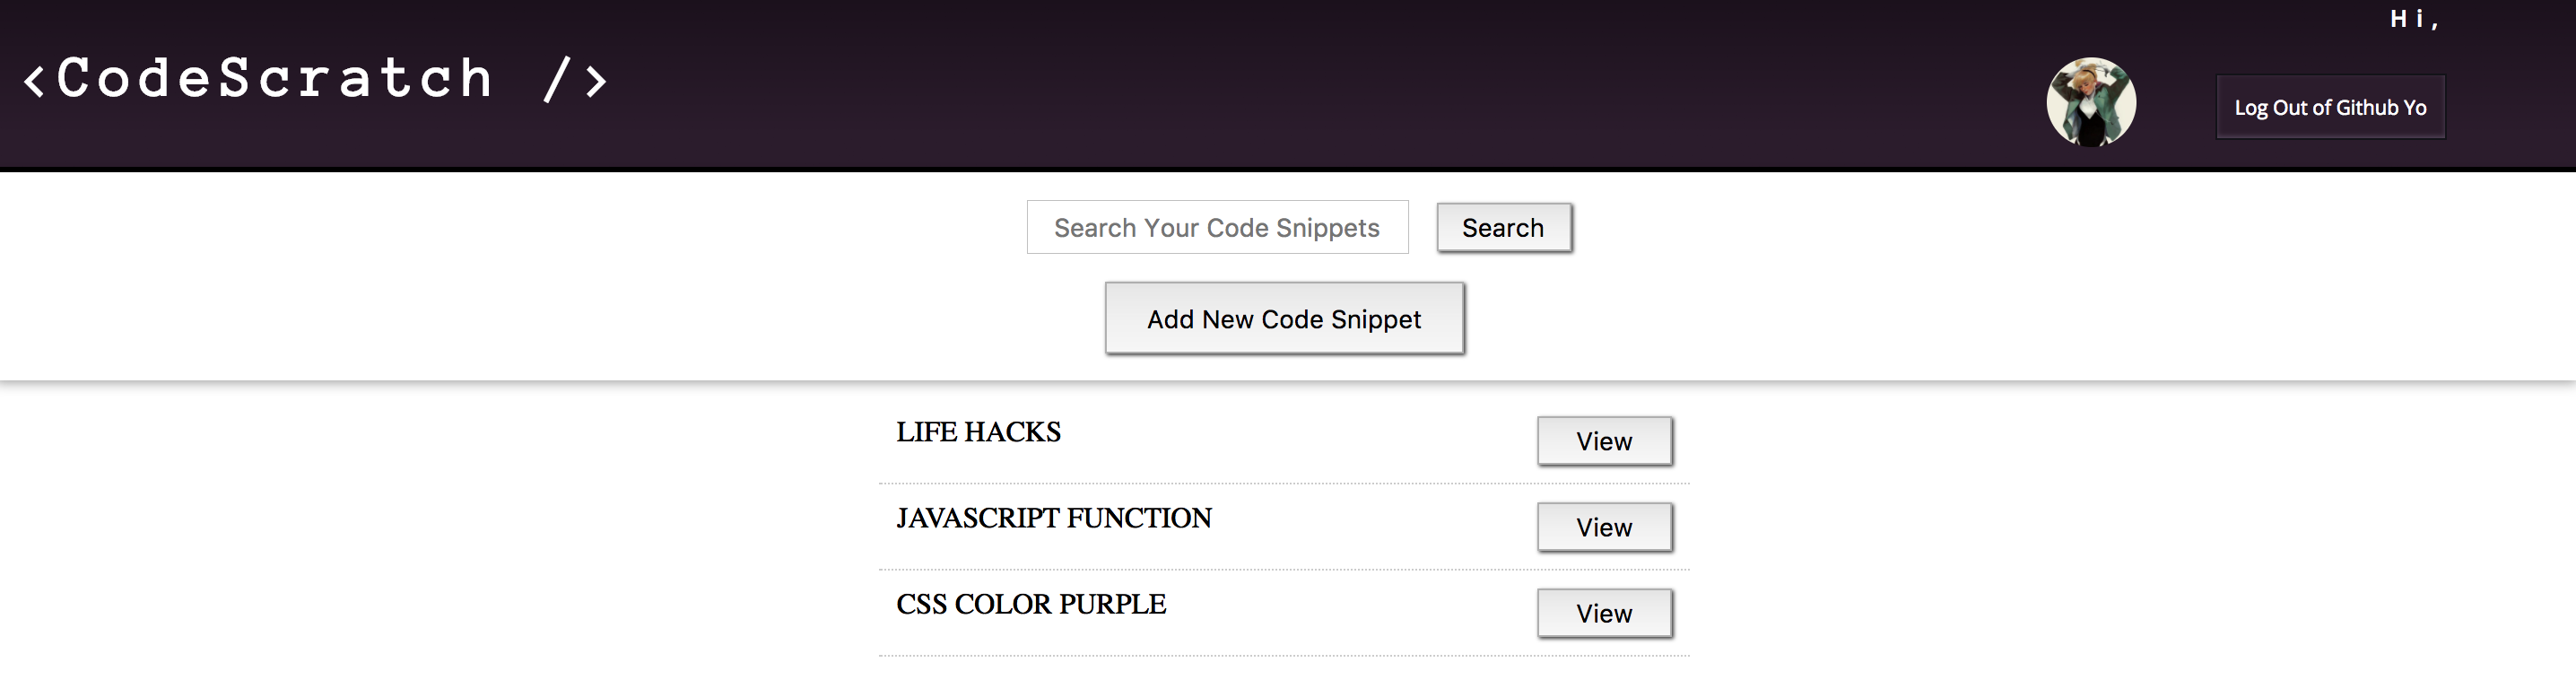Add New Code Snippet
This screenshot has height=680, width=2576.
pyautogui.click(x=1283, y=318)
